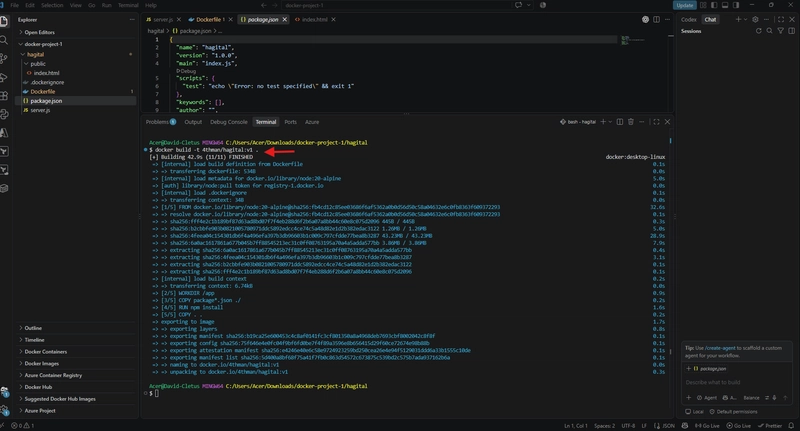800x431 pixels.
Task: Open the editor More Actions ellipsis
Action: tap(667, 19)
